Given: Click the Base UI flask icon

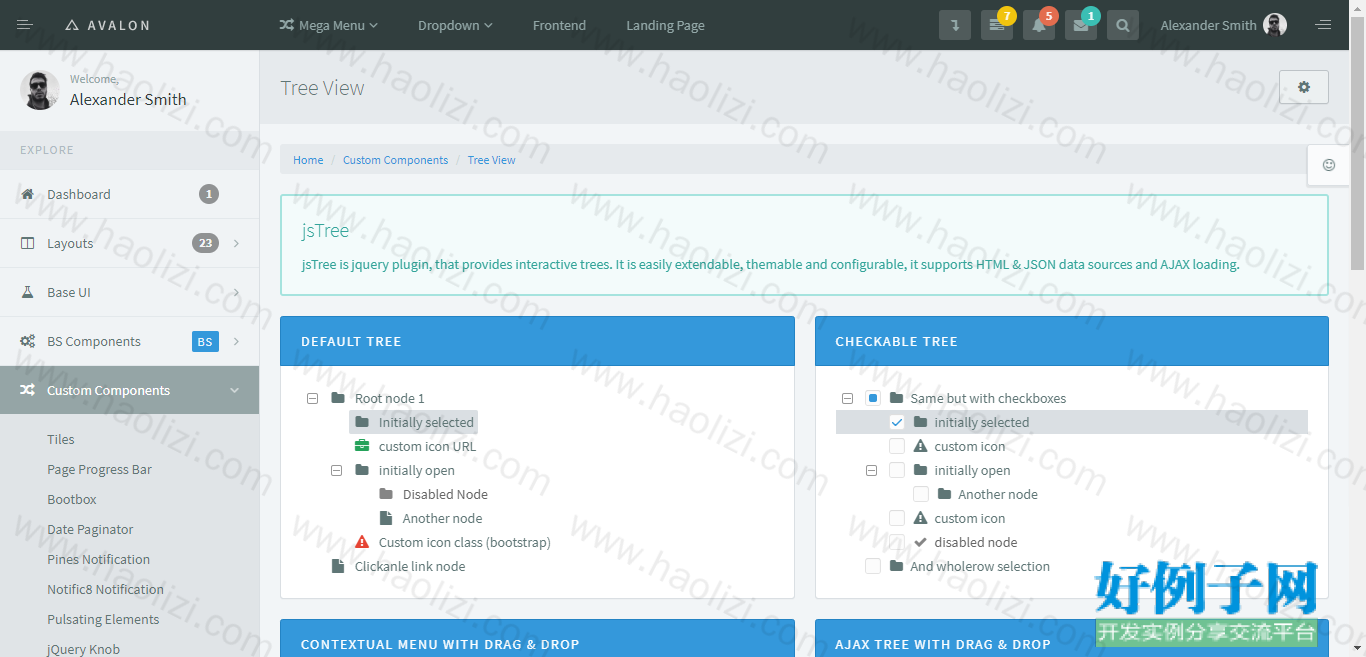Looking at the screenshot, I should [28, 292].
